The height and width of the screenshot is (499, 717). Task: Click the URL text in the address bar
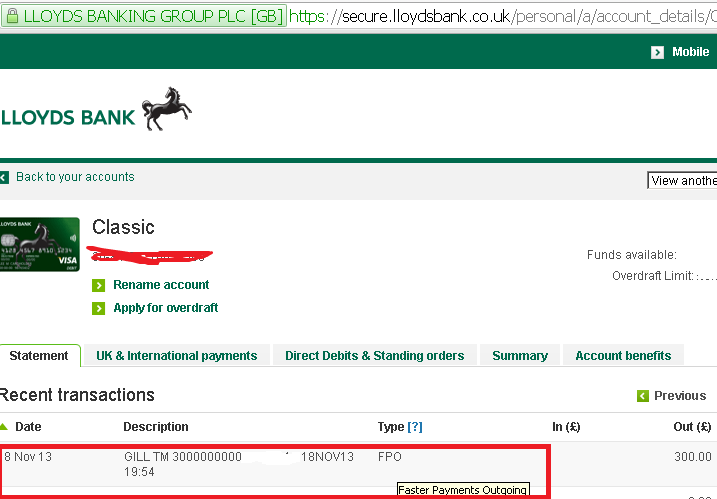click(x=503, y=16)
